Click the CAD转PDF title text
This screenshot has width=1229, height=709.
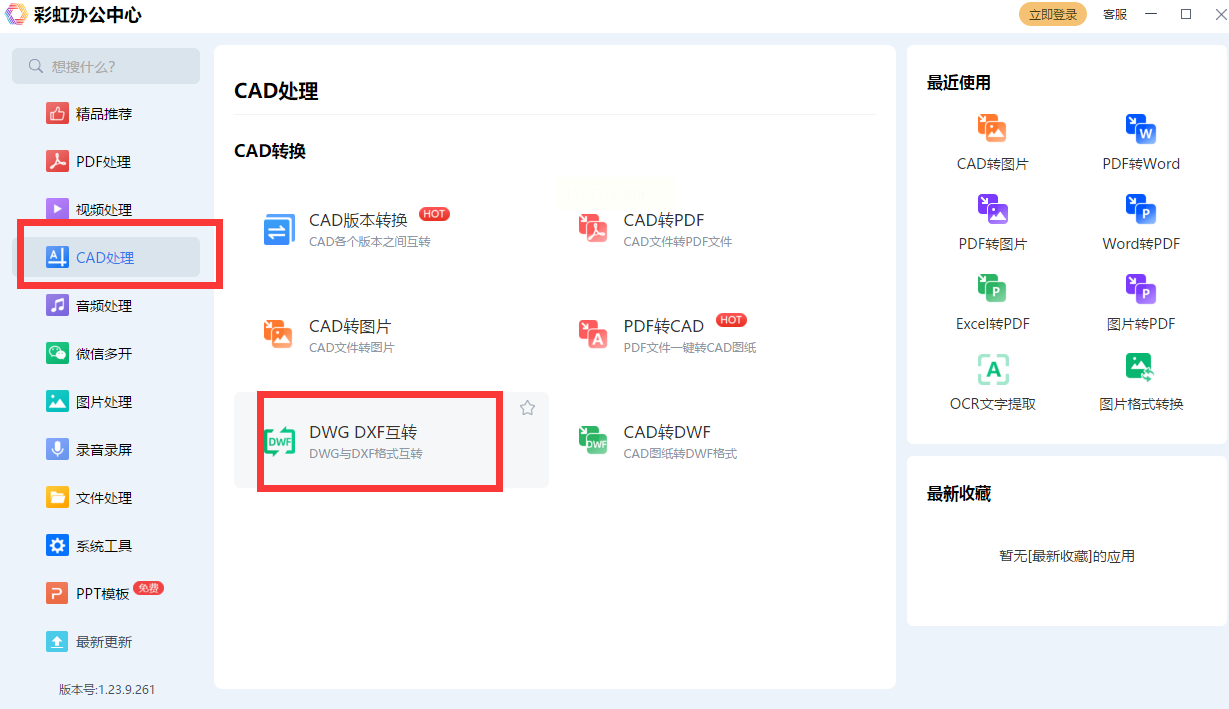pyautogui.click(x=664, y=220)
